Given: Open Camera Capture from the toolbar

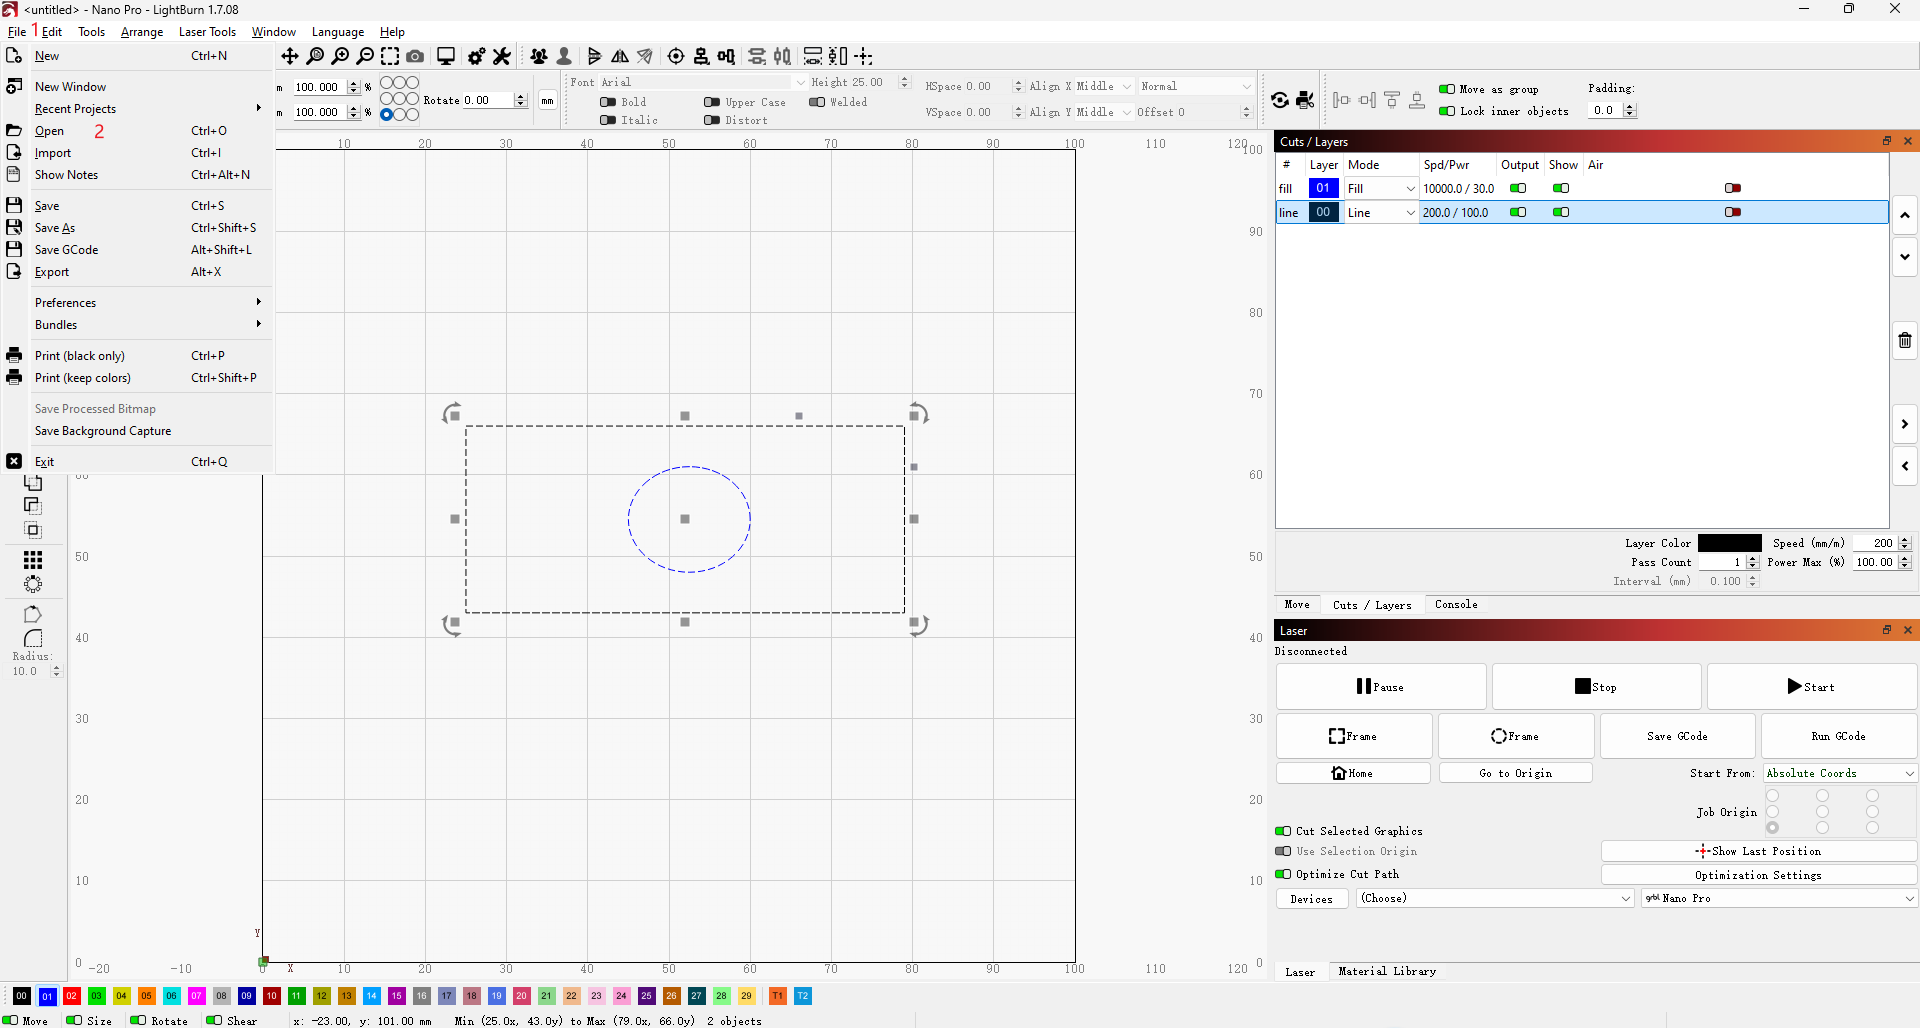Looking at the screenshot, I should (414, 56).
